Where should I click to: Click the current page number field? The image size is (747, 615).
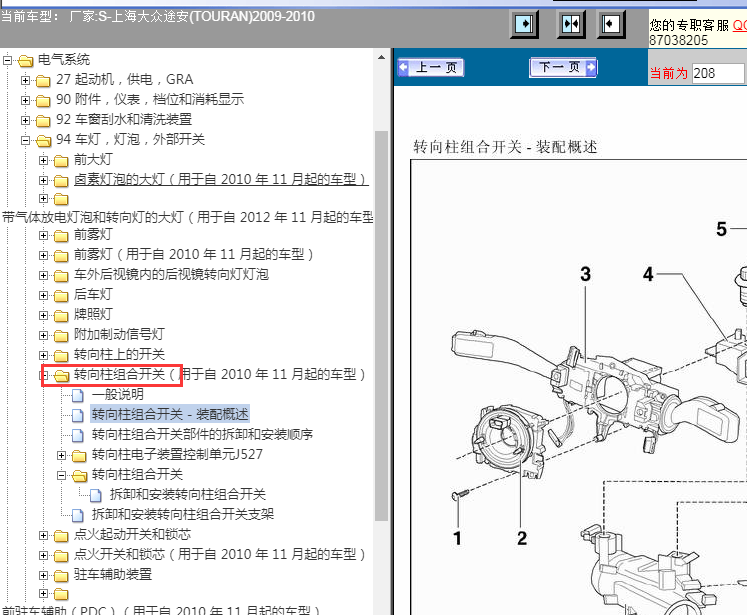tap(717, 74)
